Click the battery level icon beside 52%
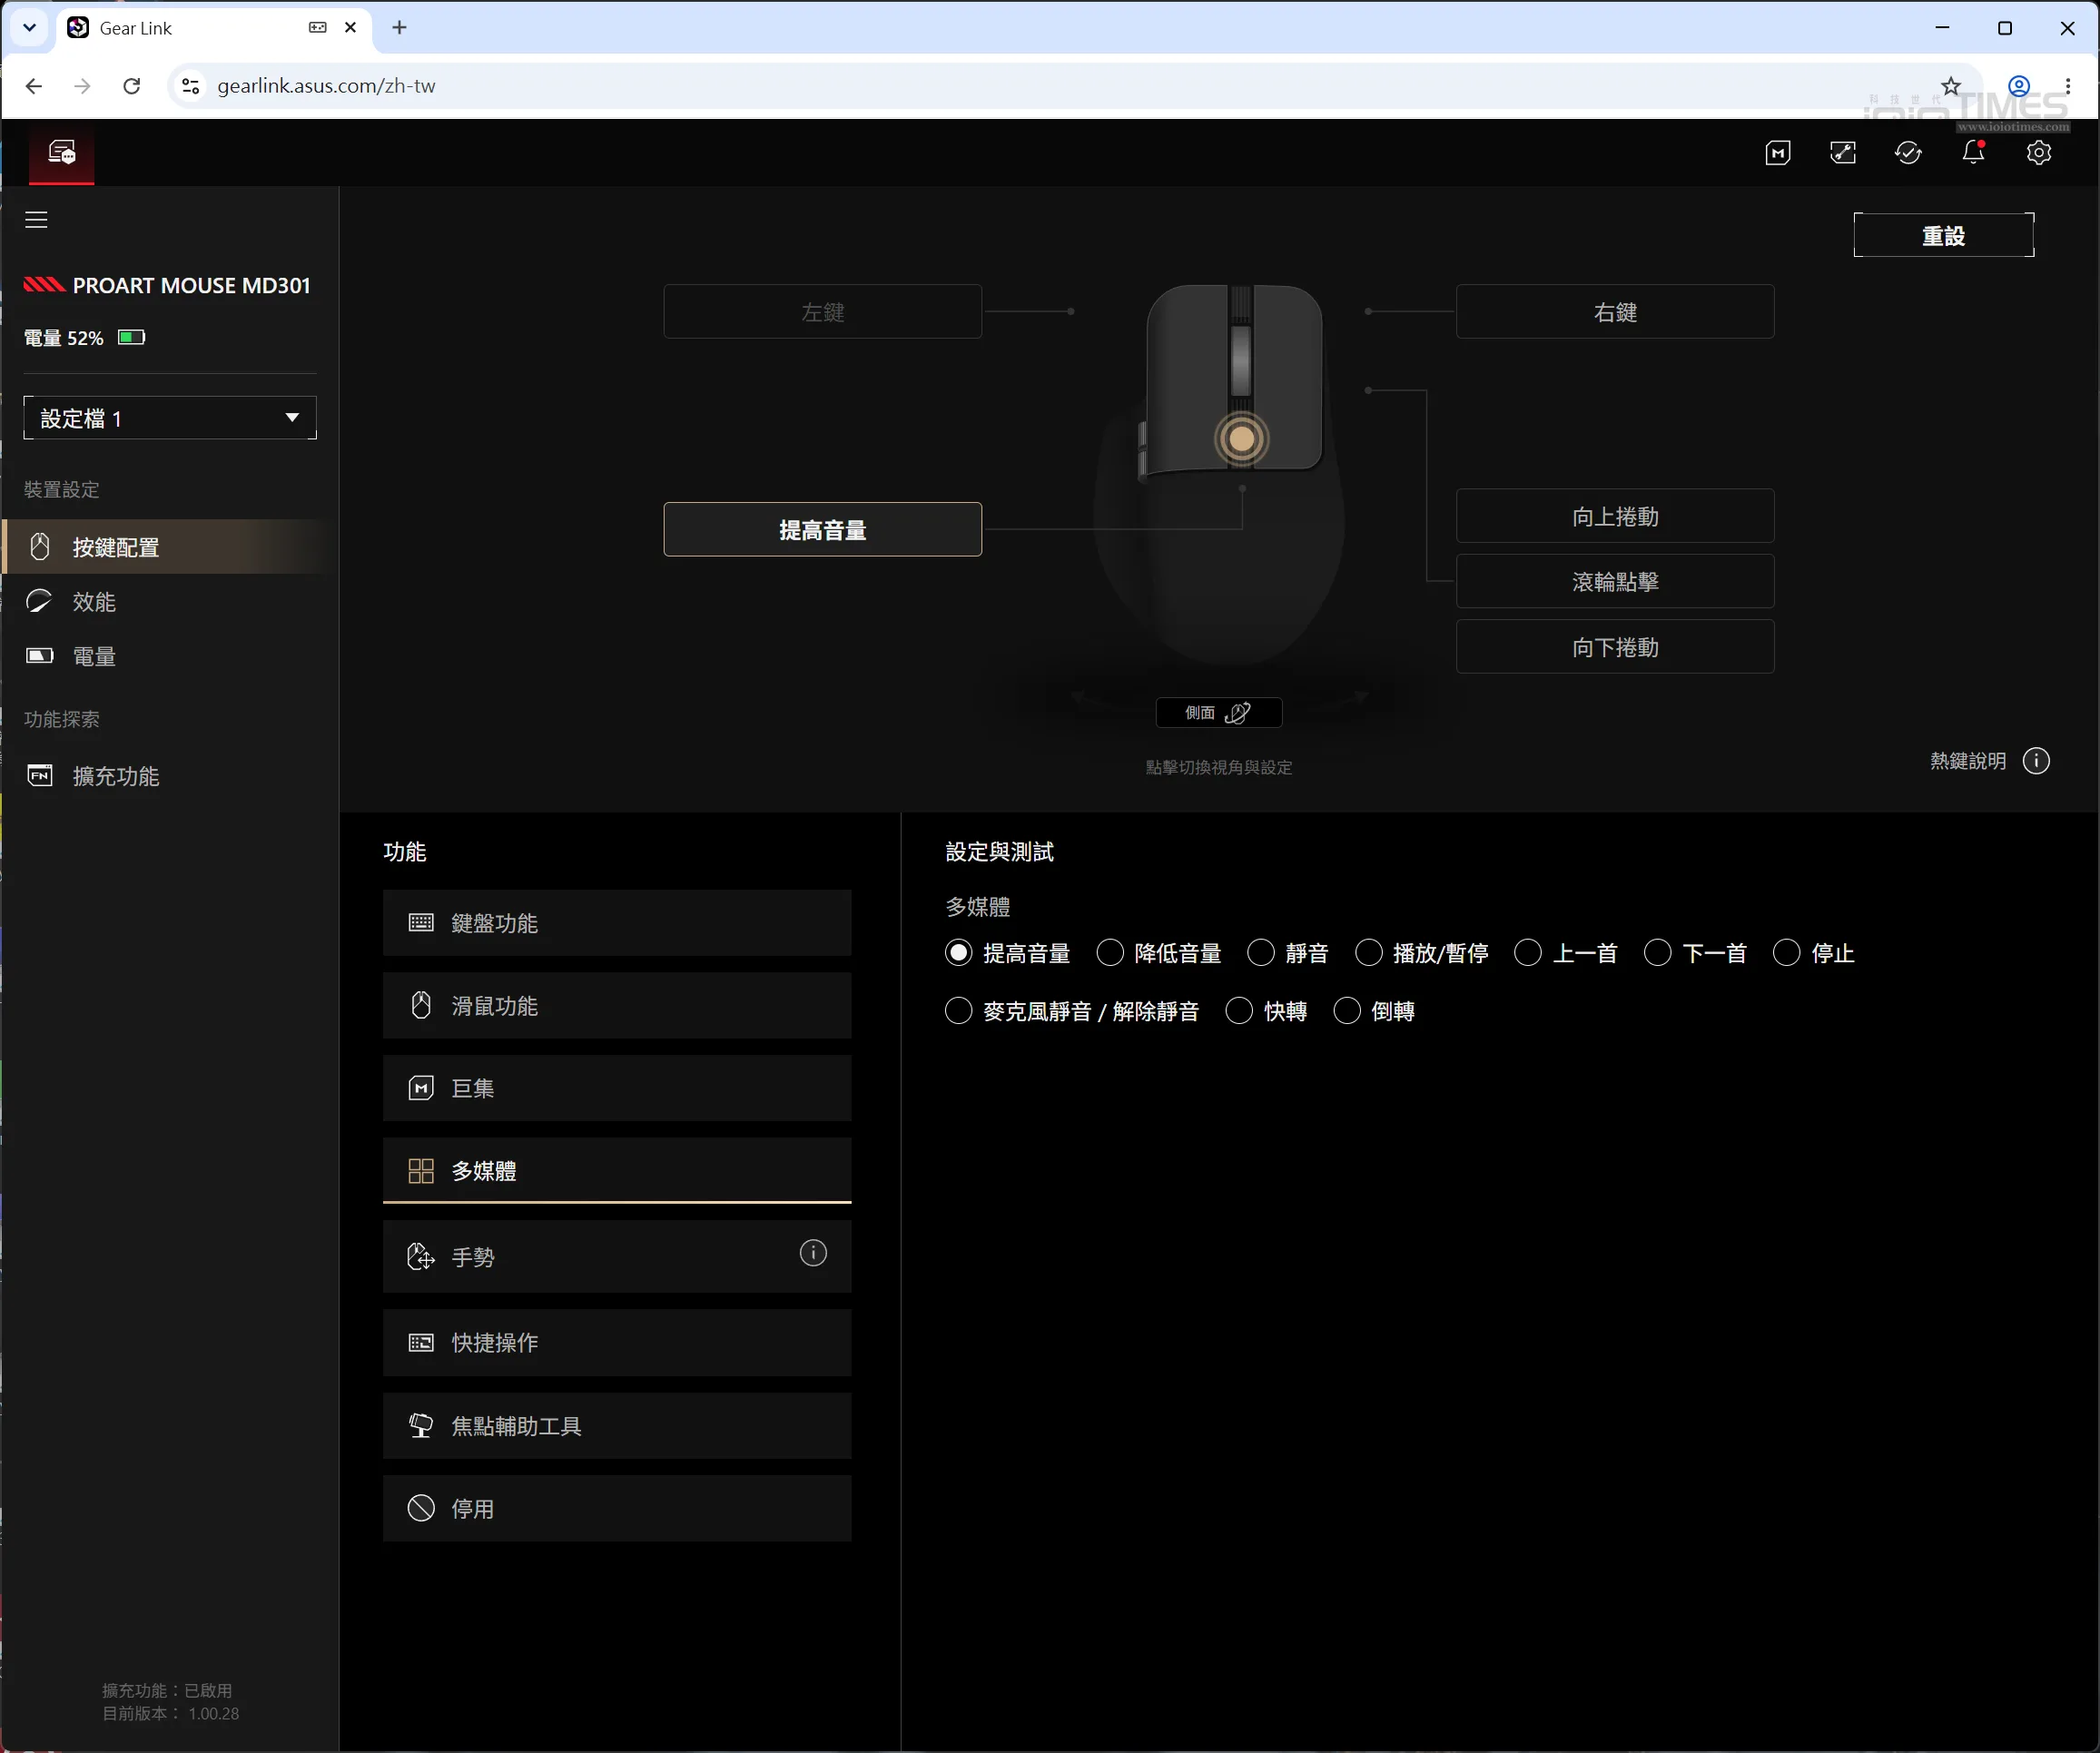The width and height of the screenshot is (2100, 1753). (x=131, y=337)
